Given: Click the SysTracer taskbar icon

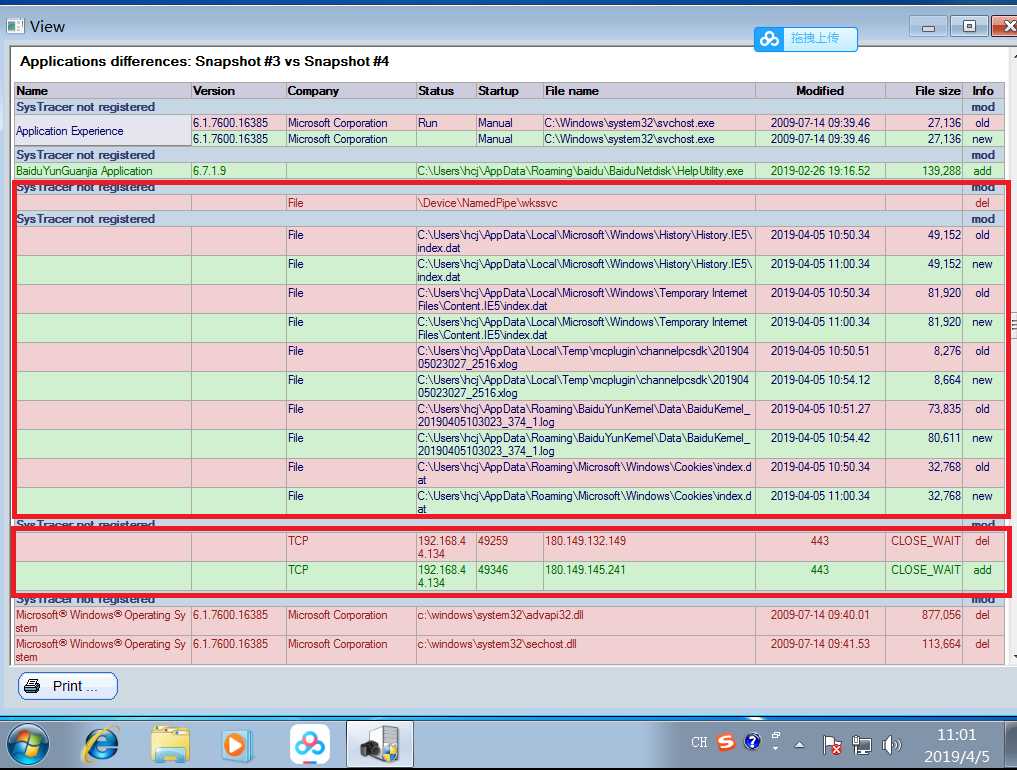Looking at the screenshot, I should (379, 745).
